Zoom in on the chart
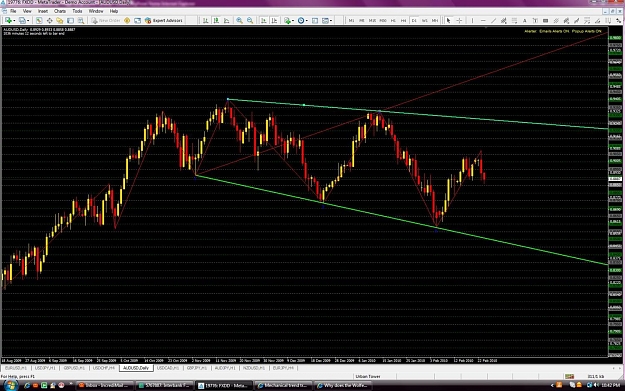This screenshot has width=625, height=391. point(239,20)
